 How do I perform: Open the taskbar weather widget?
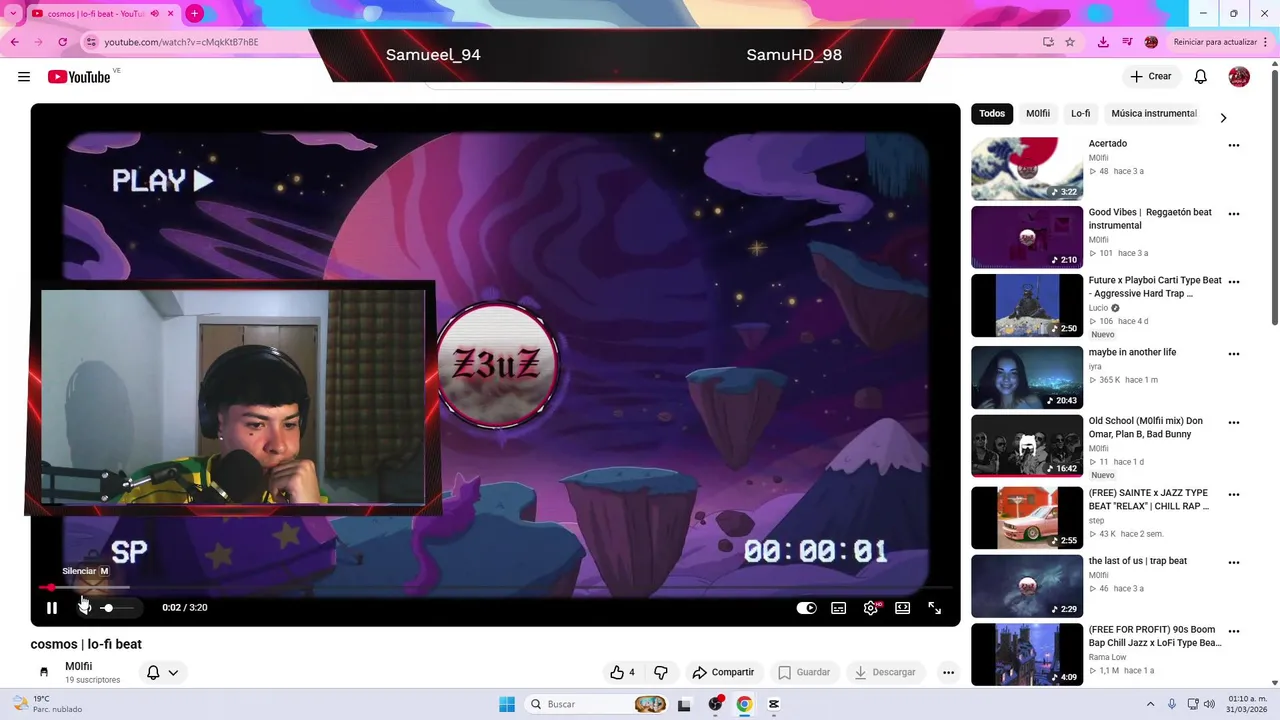tap(47, 704)
